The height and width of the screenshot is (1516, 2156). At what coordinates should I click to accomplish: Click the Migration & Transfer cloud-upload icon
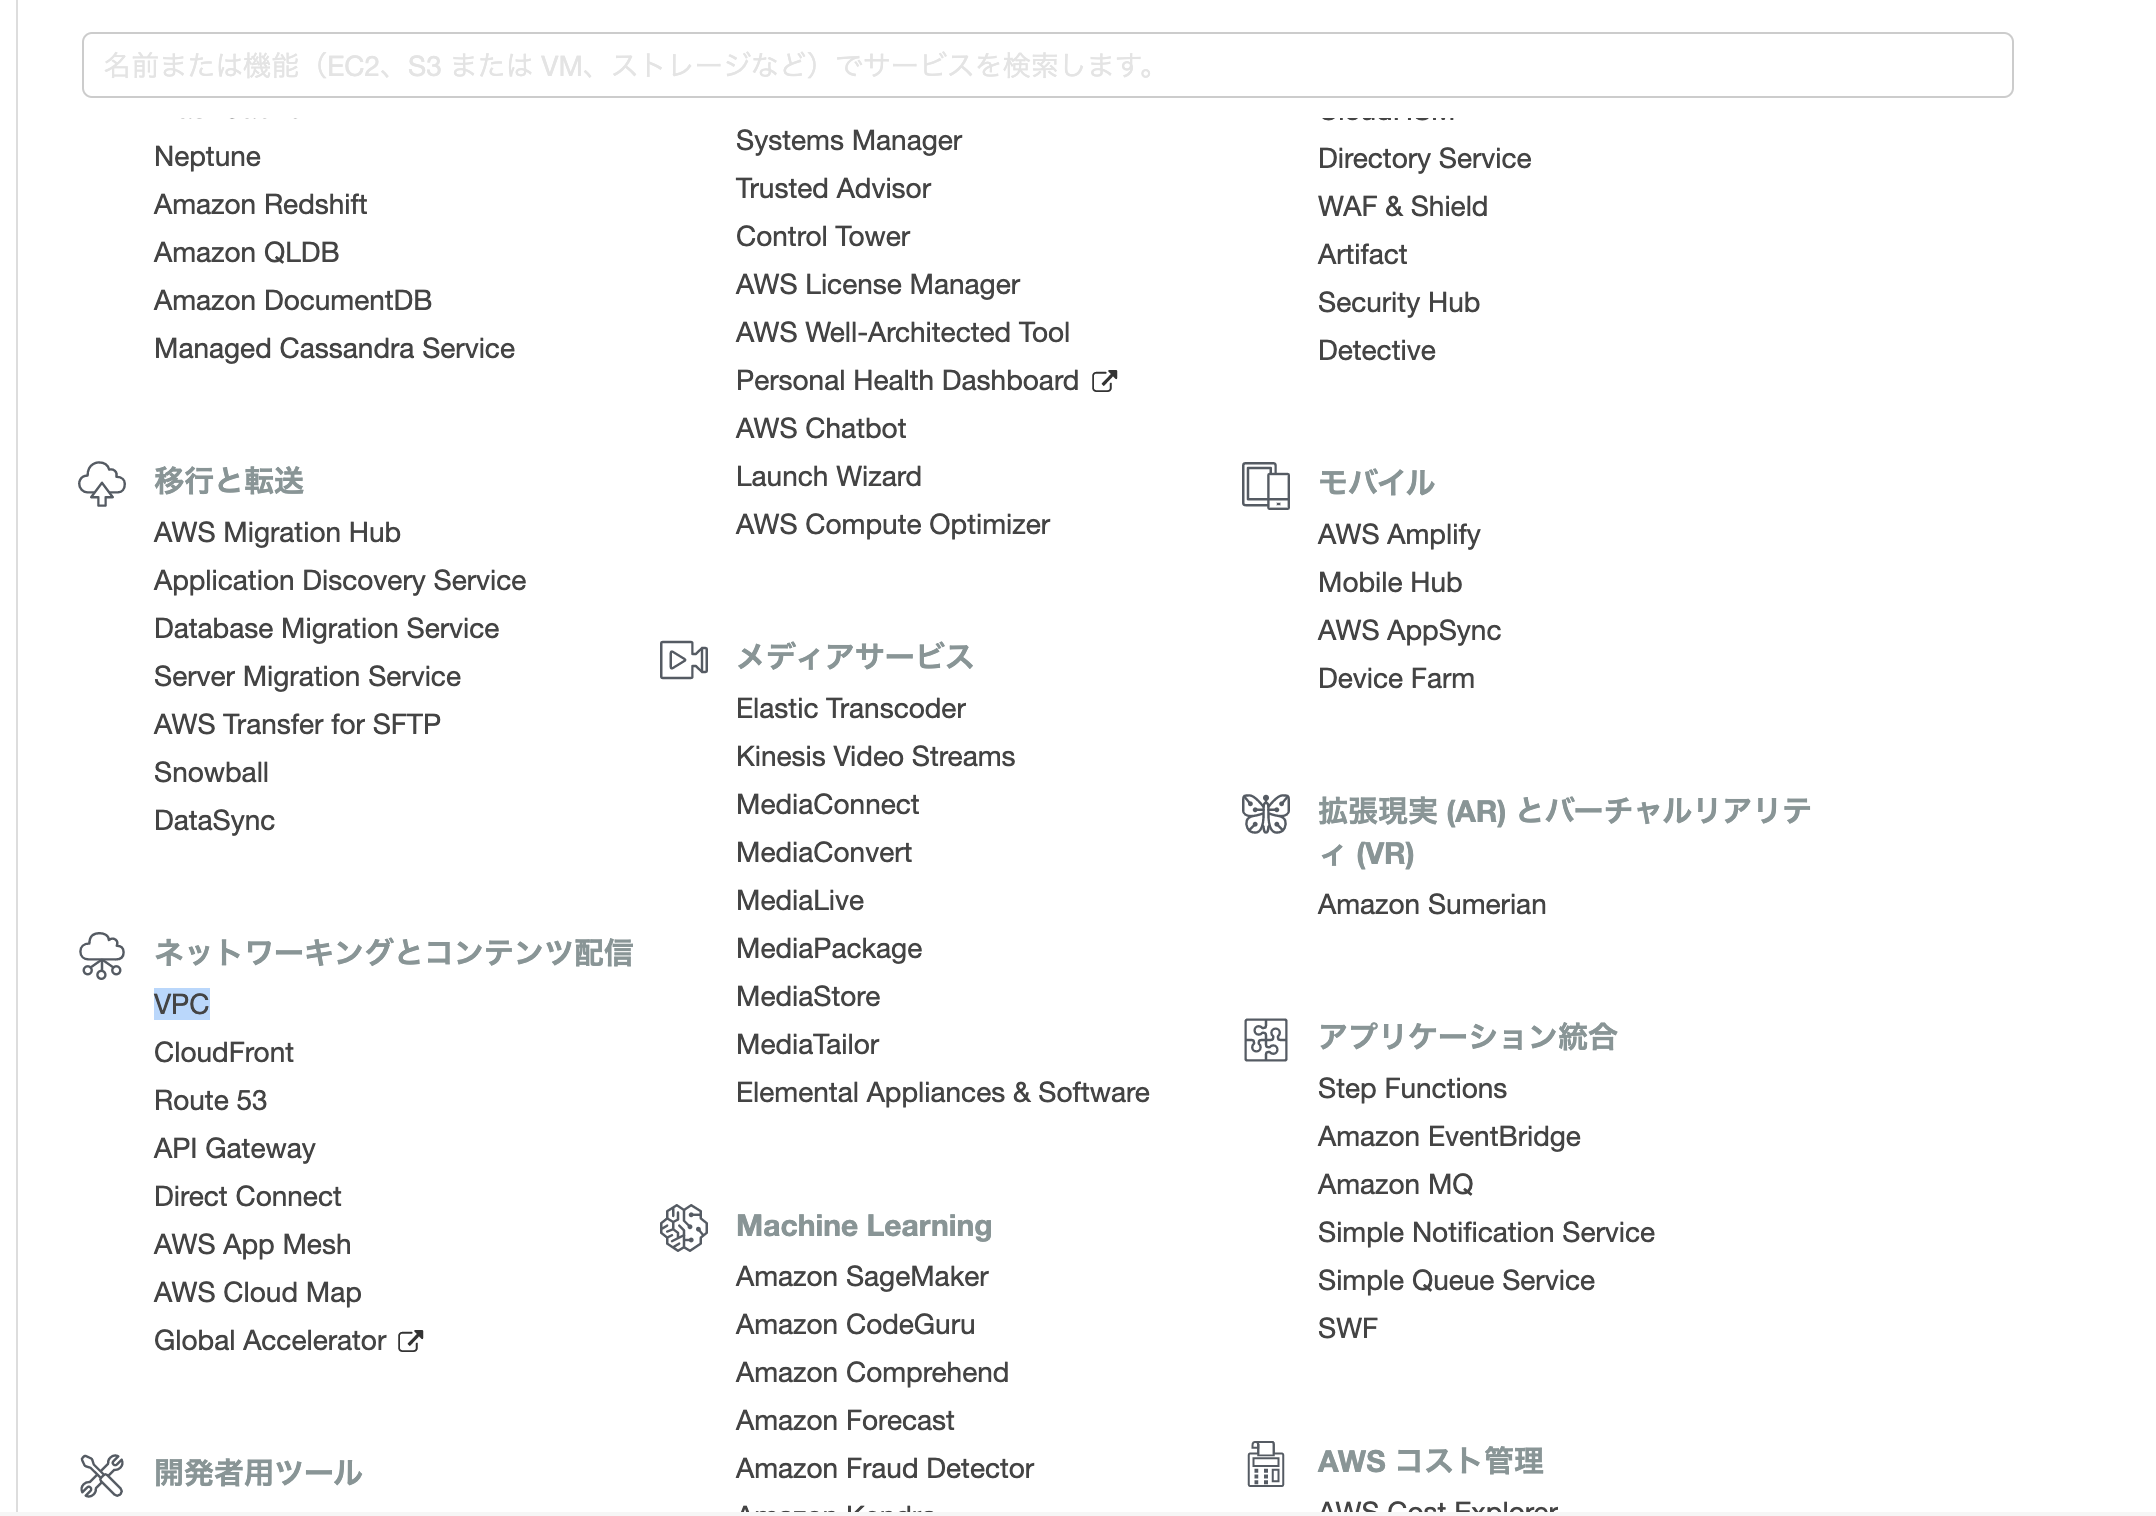tap(102, 484)
